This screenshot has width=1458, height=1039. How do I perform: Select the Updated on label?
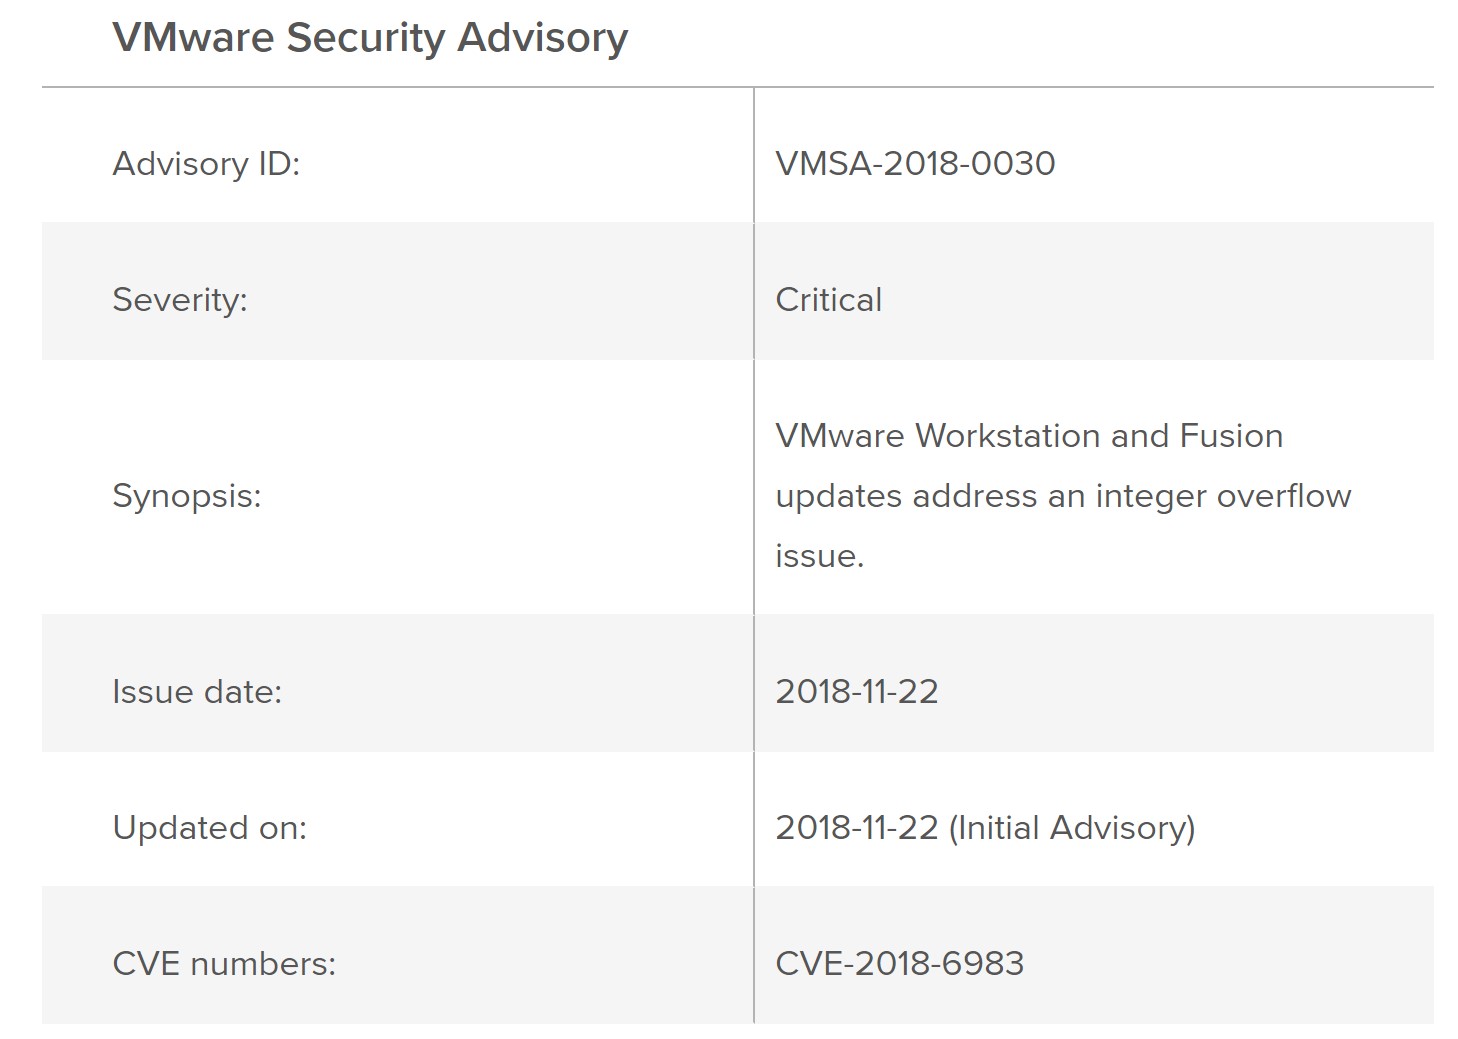pos(210,827)
